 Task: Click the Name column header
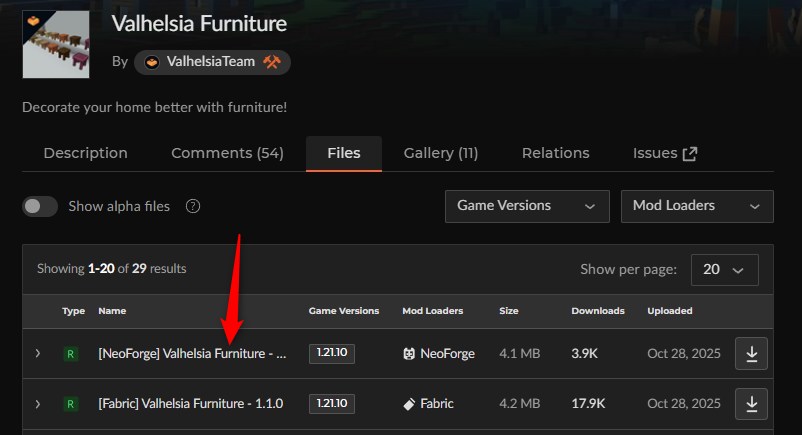point(112,311)
